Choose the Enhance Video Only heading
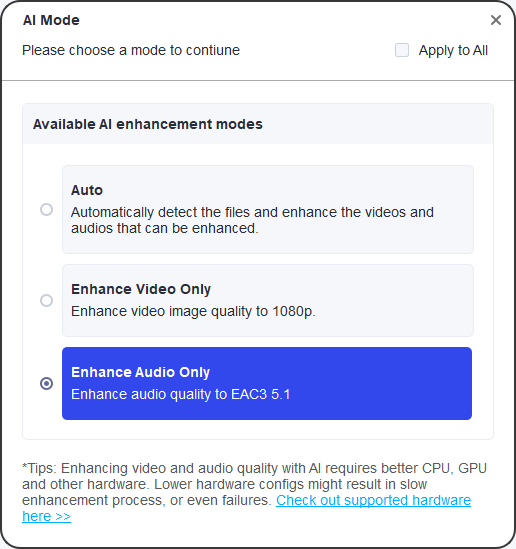This screenshot has height=549, width=516. [141, 289]
